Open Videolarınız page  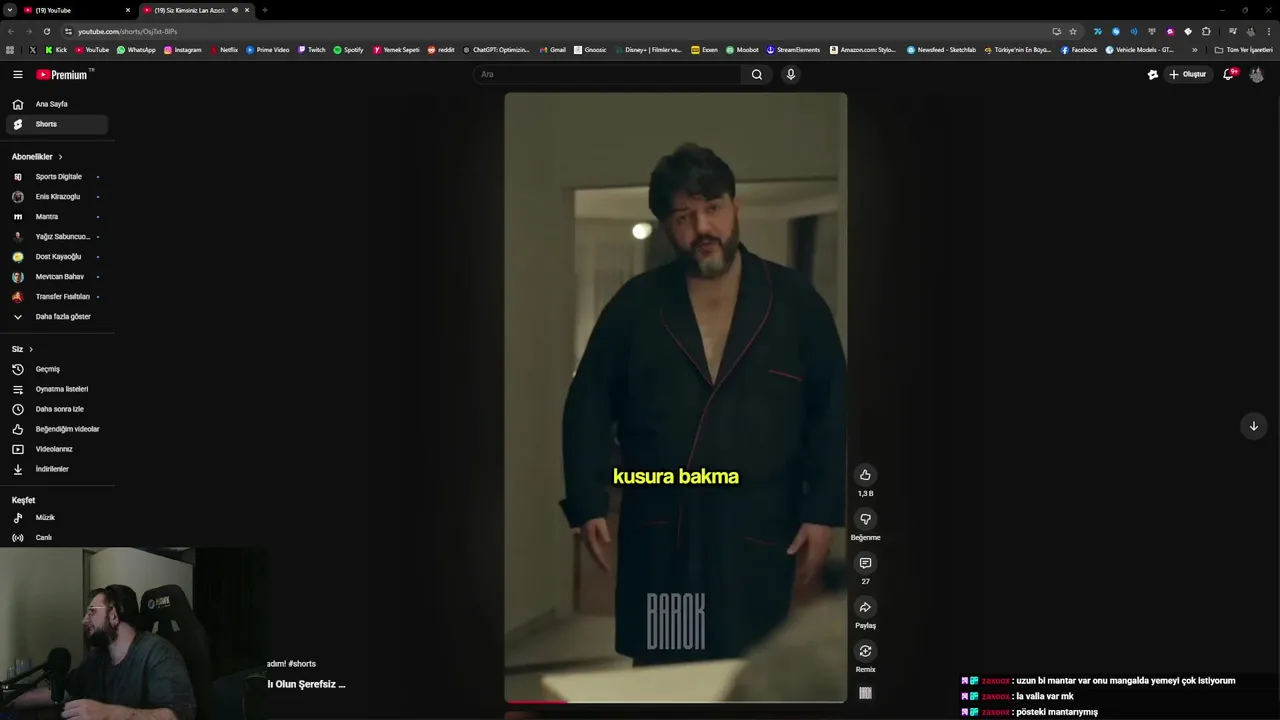(57, 449)
